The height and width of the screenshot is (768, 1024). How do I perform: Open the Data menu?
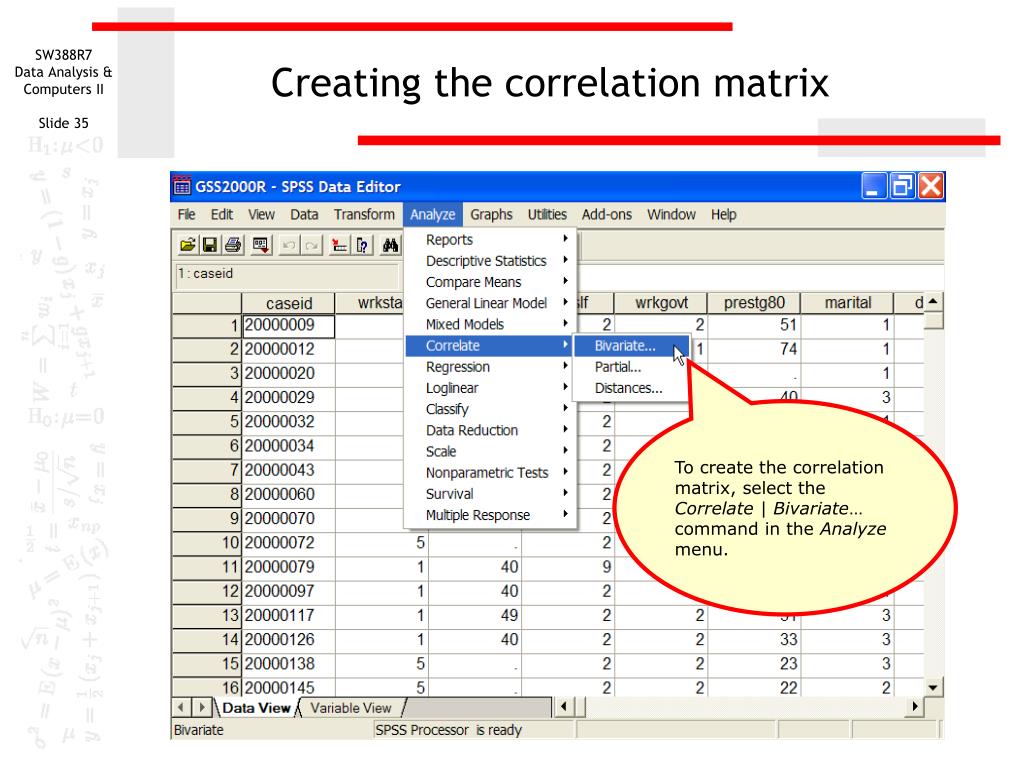pyautogui.click(x=304, y=214)
